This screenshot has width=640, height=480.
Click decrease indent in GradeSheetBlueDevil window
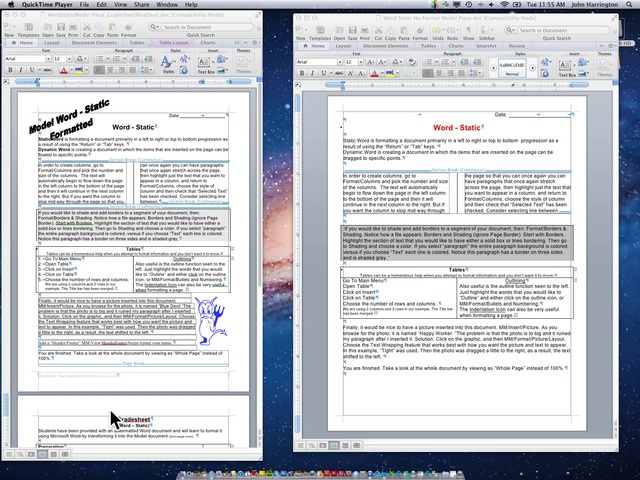click(135, 59)
